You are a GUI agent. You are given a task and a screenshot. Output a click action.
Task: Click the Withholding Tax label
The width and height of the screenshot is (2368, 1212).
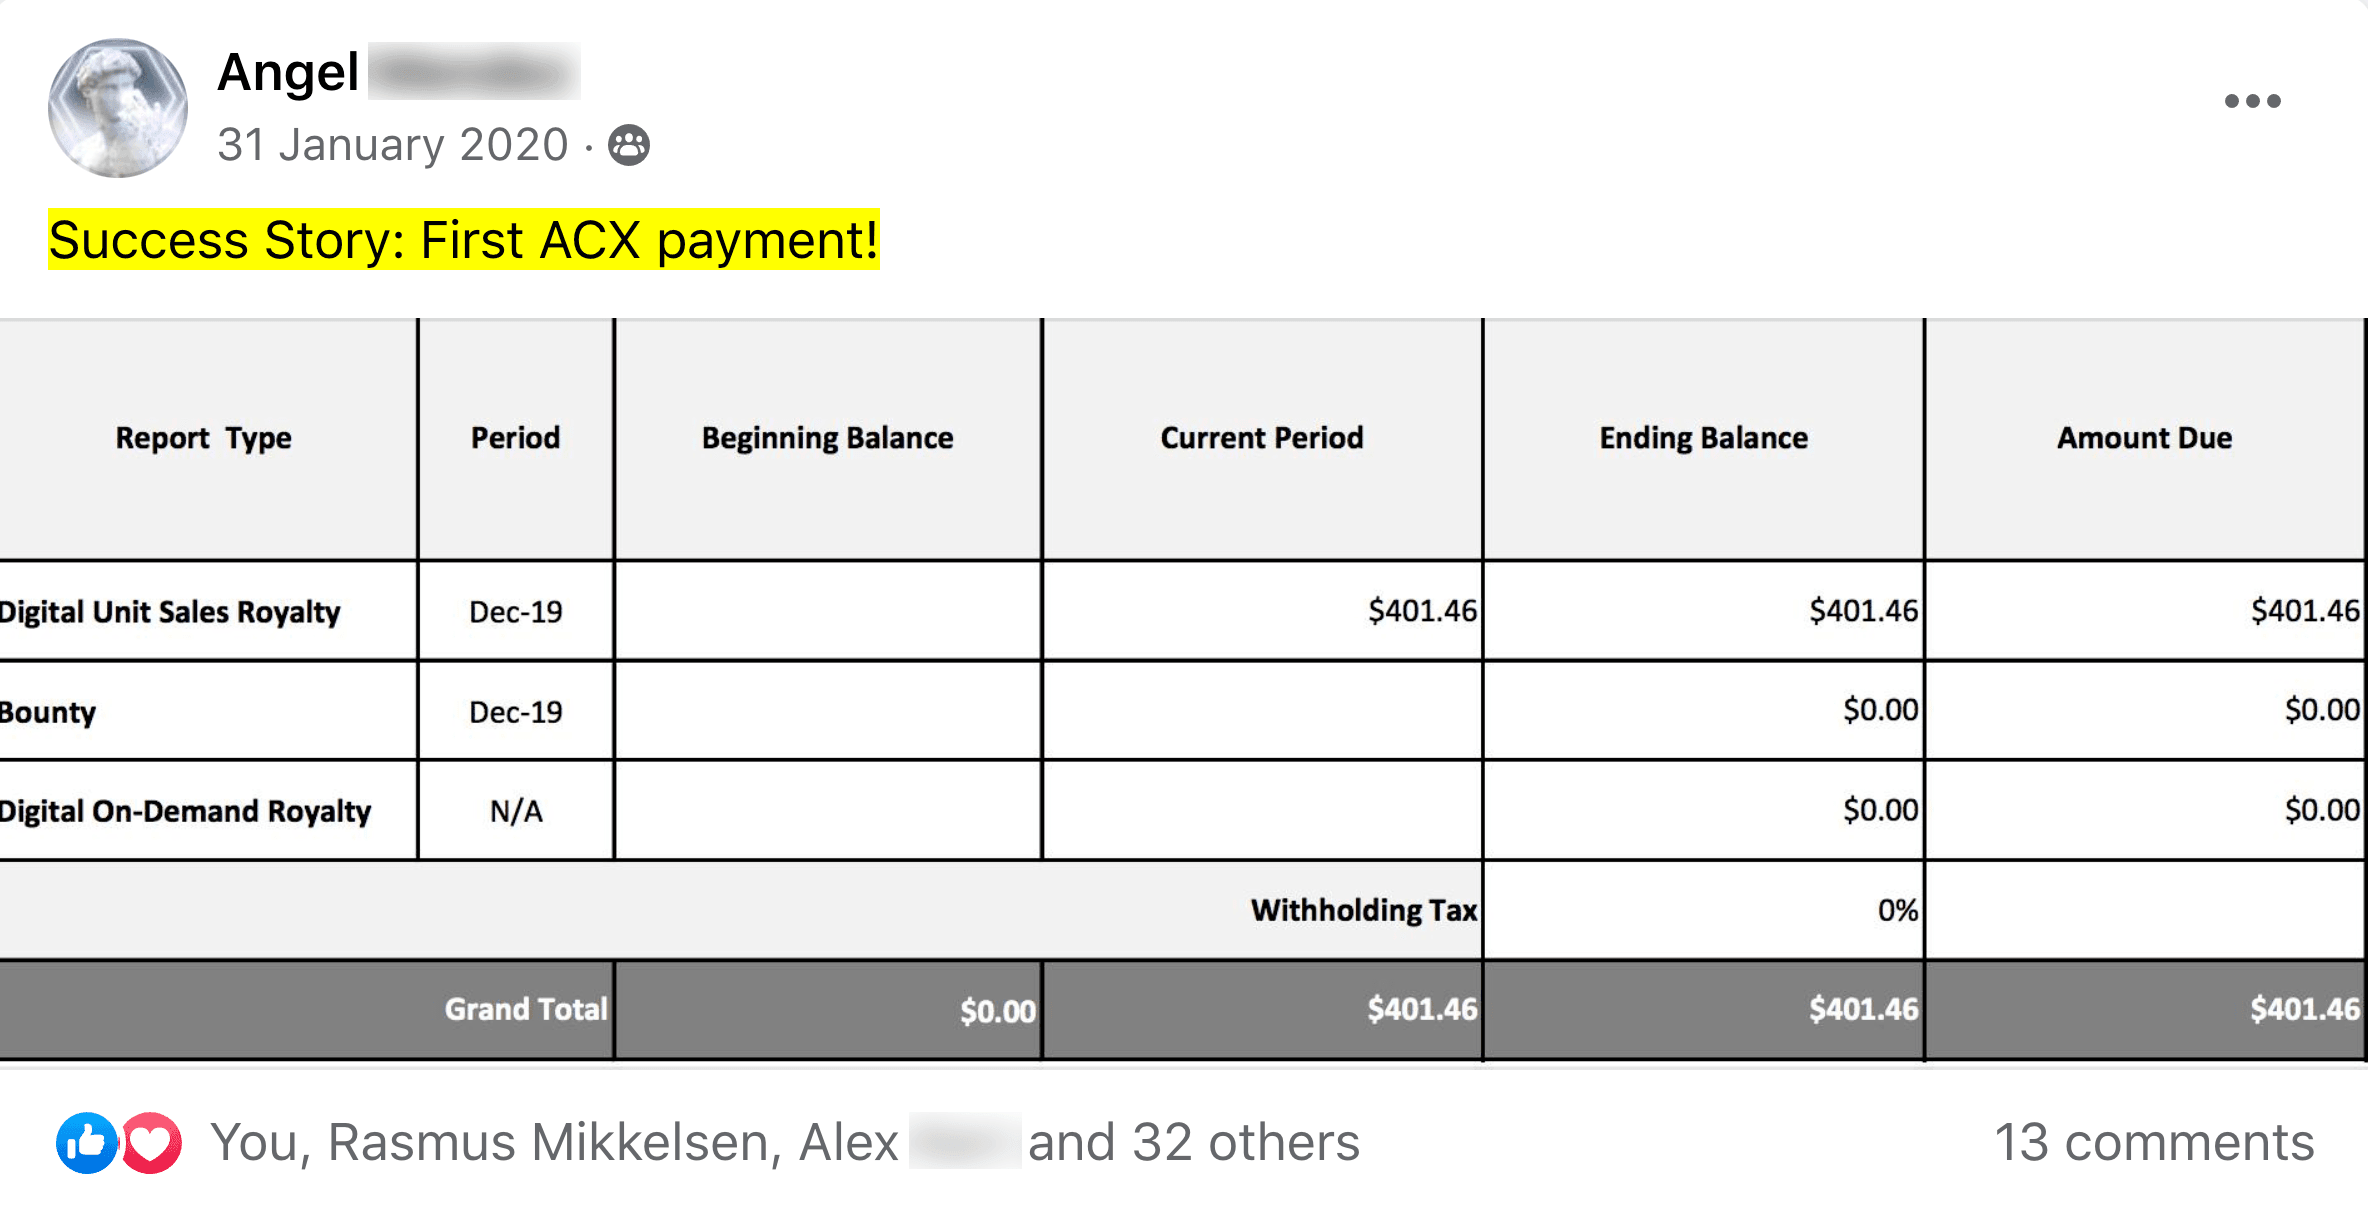[x=1363, y=910]
